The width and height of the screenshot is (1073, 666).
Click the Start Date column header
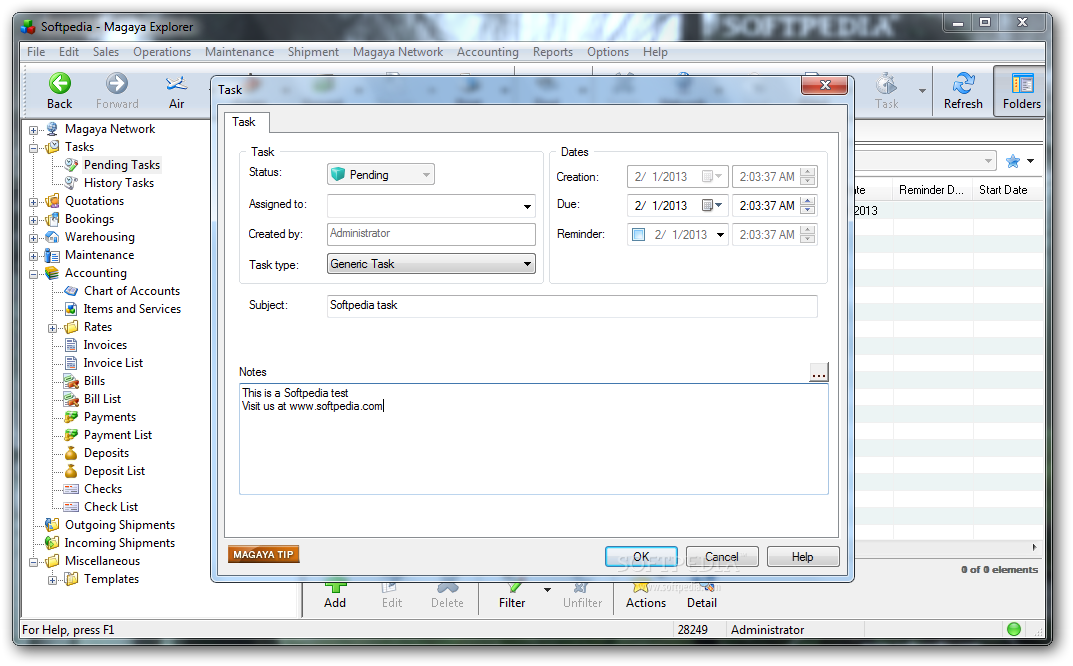point(1003,190)
